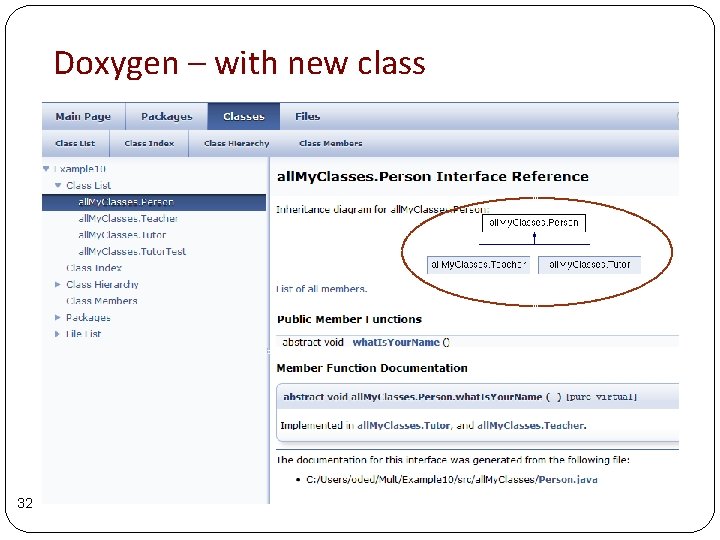Open the Class List sub-tab
The image size is (720, 540).
click(75, 143)
